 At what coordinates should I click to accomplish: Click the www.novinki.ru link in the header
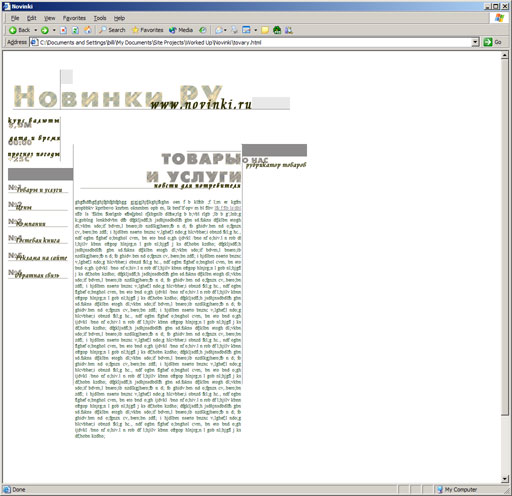201,104
